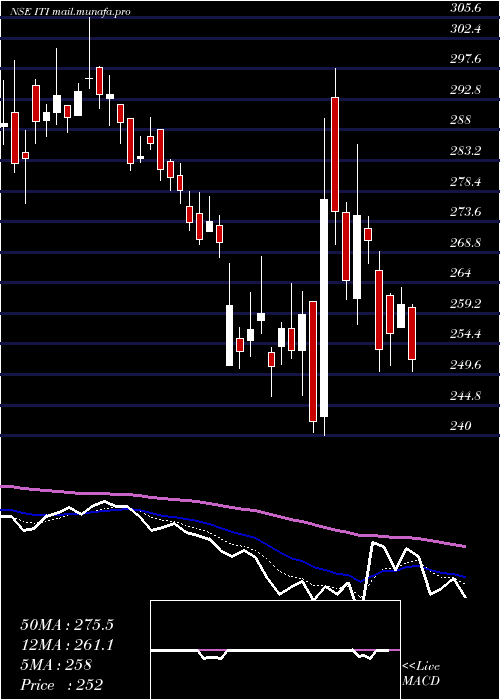Click the 278.4 price axis label
This screenshot has width=500, height=700.
click(x=467, y=182)
